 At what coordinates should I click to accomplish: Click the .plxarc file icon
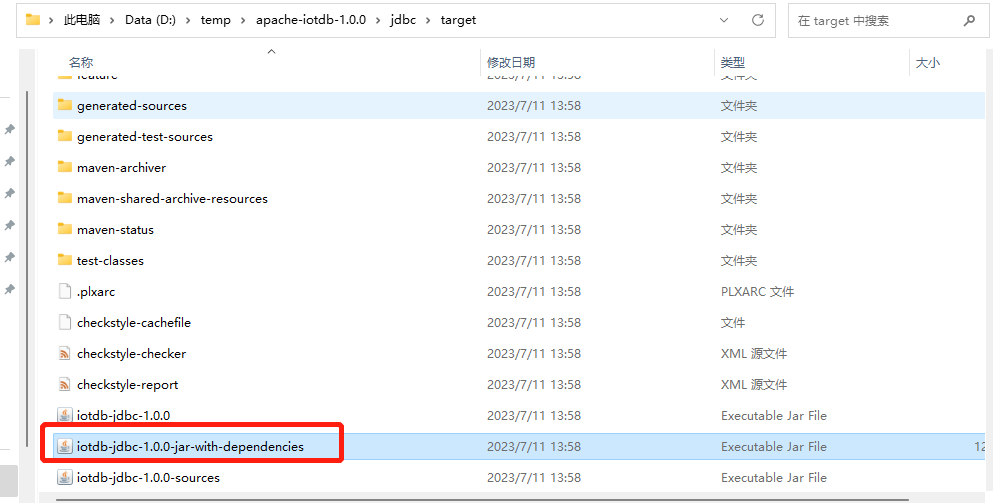click(x=65, y=291)
